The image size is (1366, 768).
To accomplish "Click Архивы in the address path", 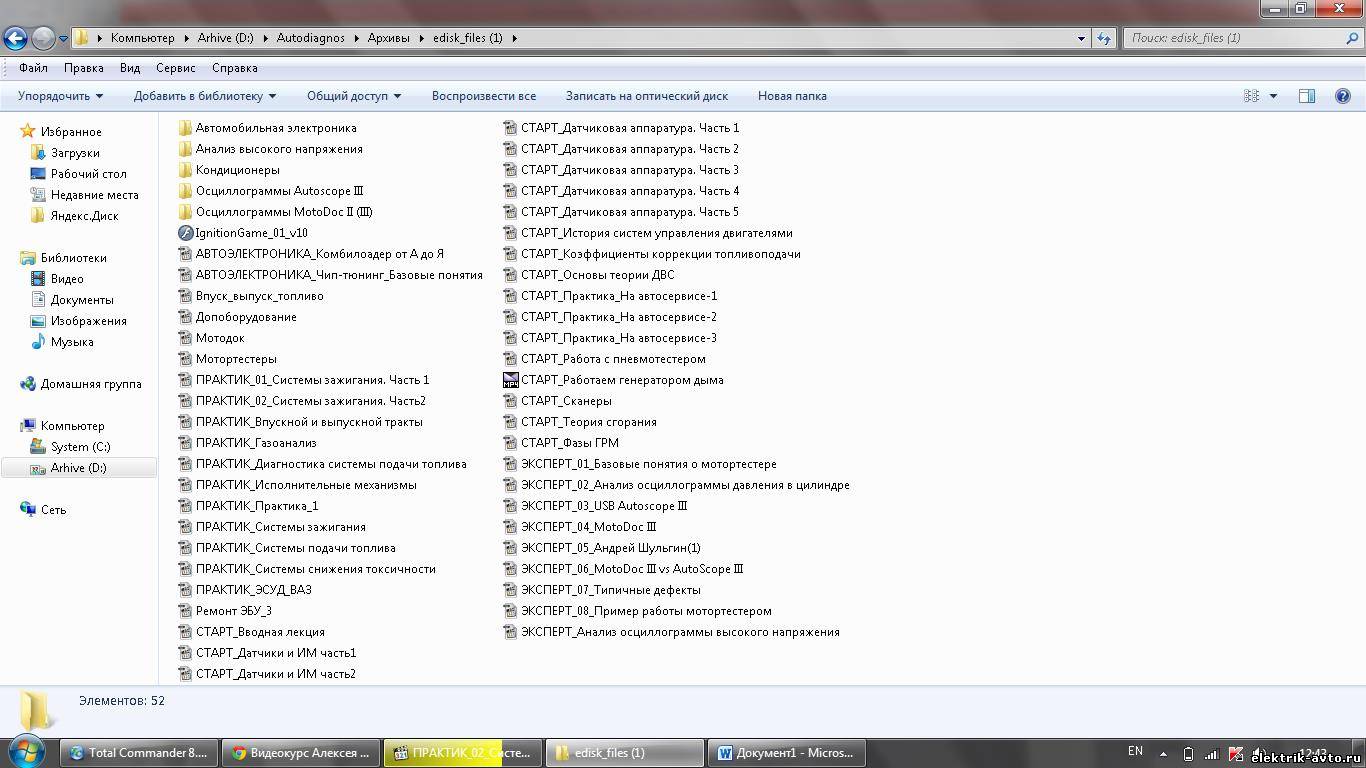I will (x=389, y=38).
